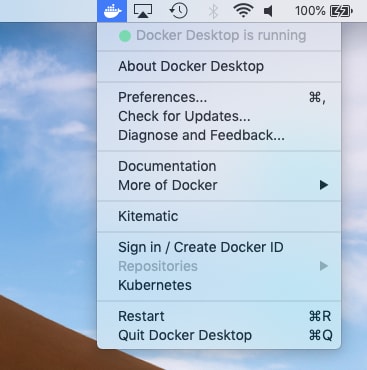Expand the More of Docker submenu
Screen dimensions: 367x370
pos(219,185)
